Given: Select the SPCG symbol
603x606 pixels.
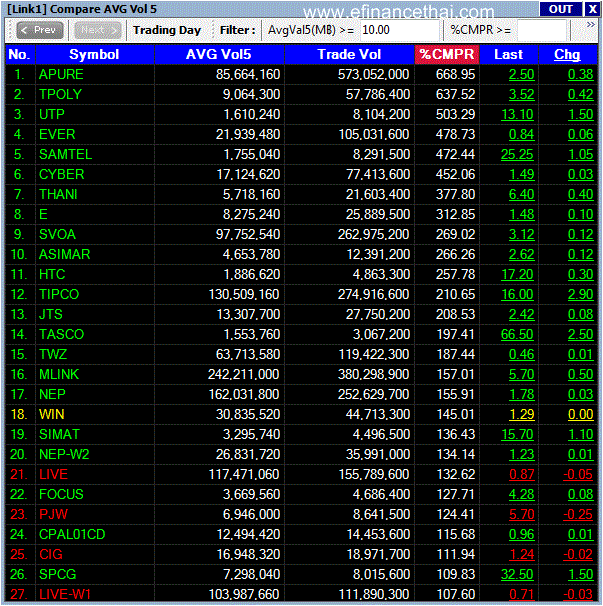Looking at the screenshot, I should (57, 575).
